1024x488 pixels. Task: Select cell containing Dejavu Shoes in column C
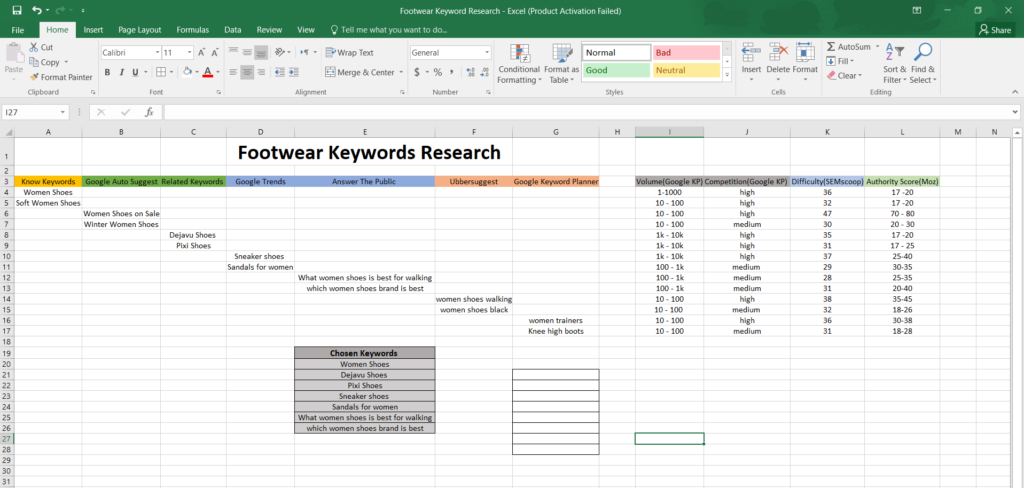tap(193, 235)
